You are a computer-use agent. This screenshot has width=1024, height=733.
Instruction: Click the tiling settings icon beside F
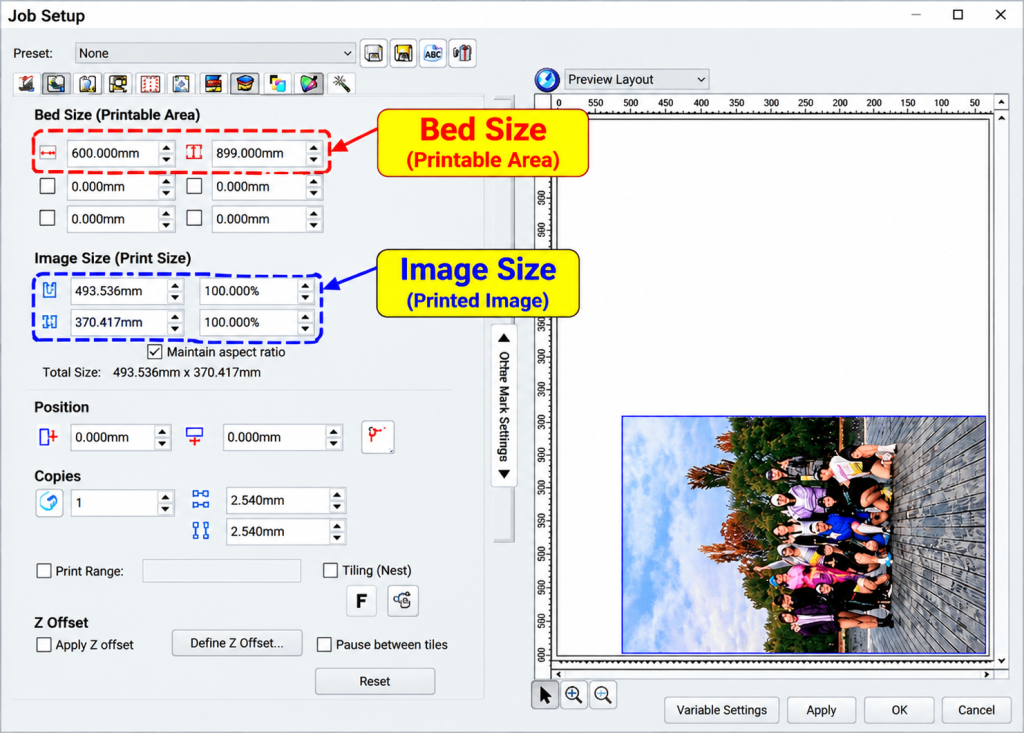(x=403, y=600)
